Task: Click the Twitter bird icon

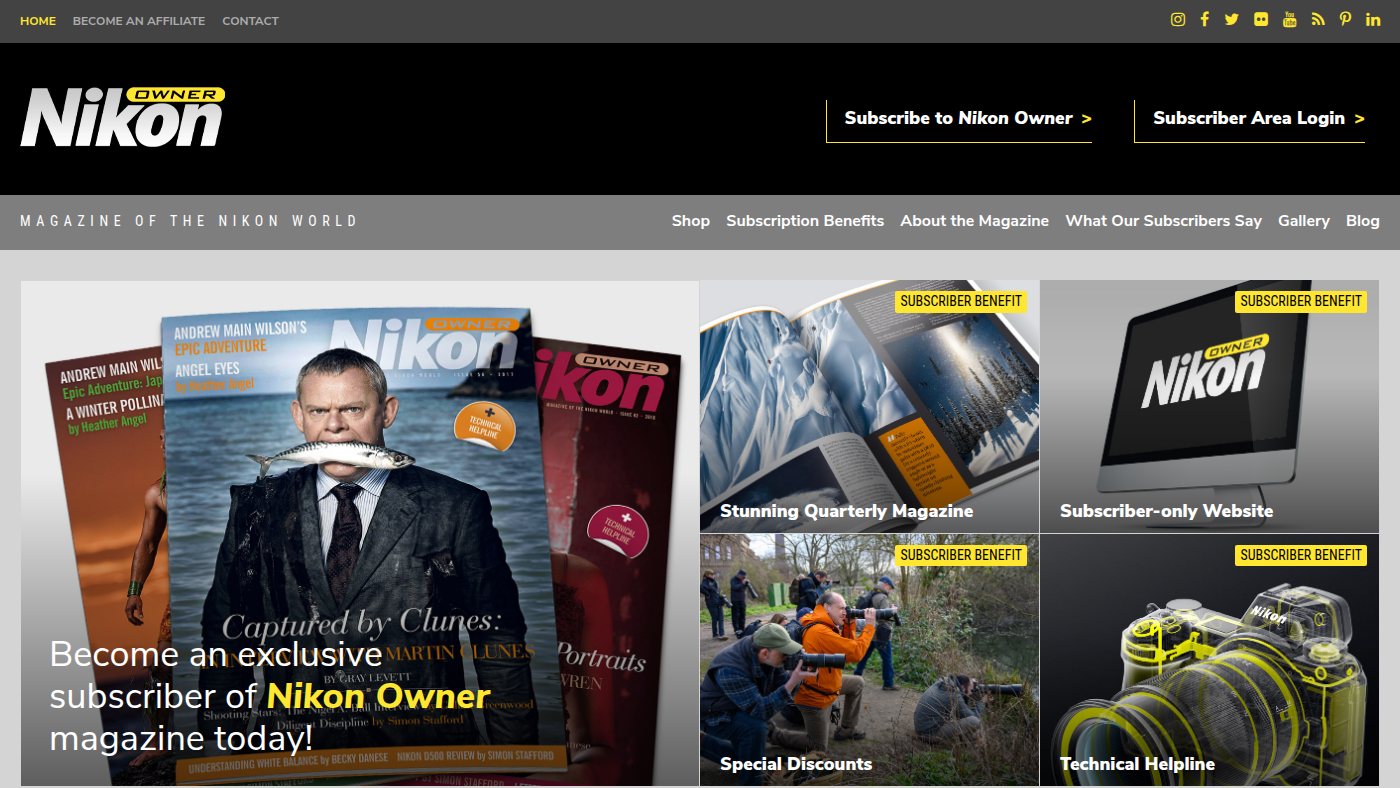Action: (1232, 19)
